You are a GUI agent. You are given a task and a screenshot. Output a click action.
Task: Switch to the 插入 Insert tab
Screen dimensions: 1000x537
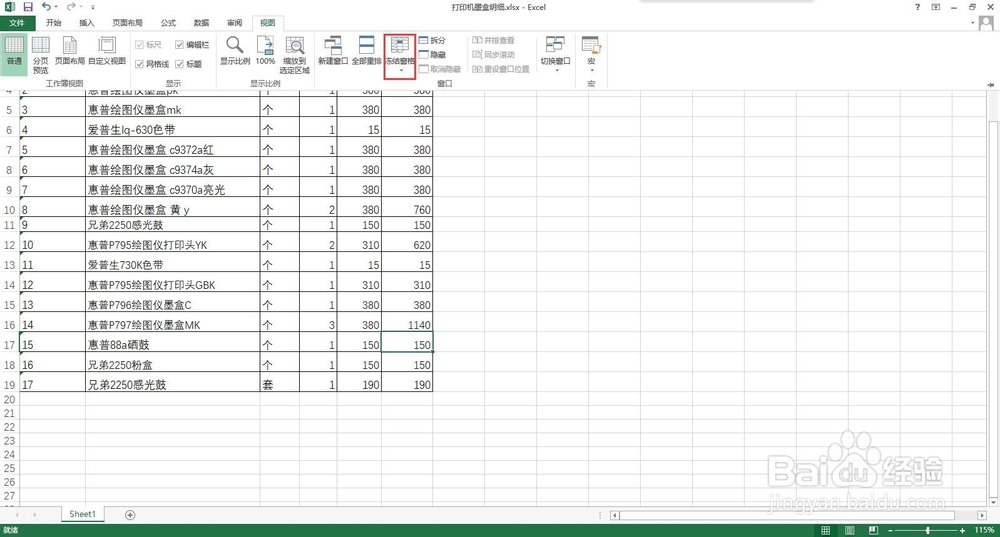coord(87,23)
